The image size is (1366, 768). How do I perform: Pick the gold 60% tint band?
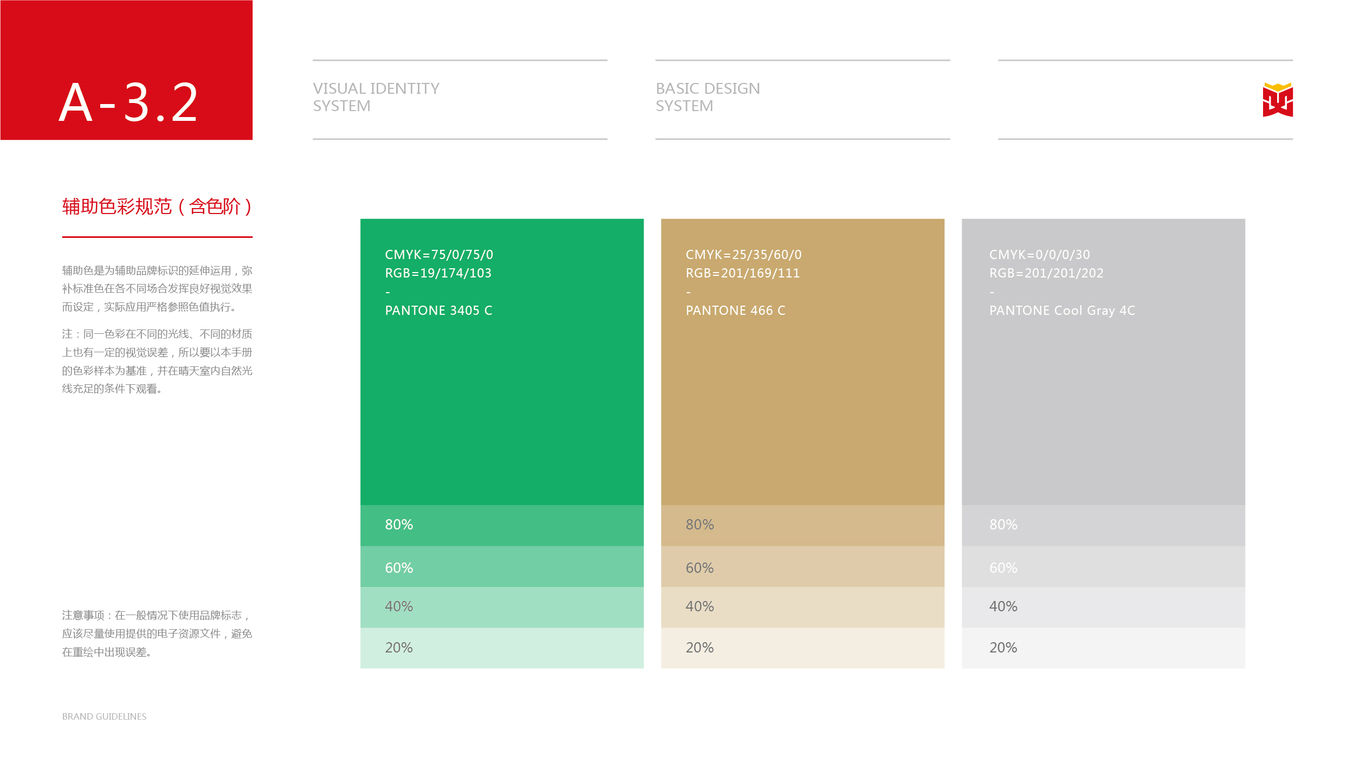pyautogui.click(x=802, y=566)
